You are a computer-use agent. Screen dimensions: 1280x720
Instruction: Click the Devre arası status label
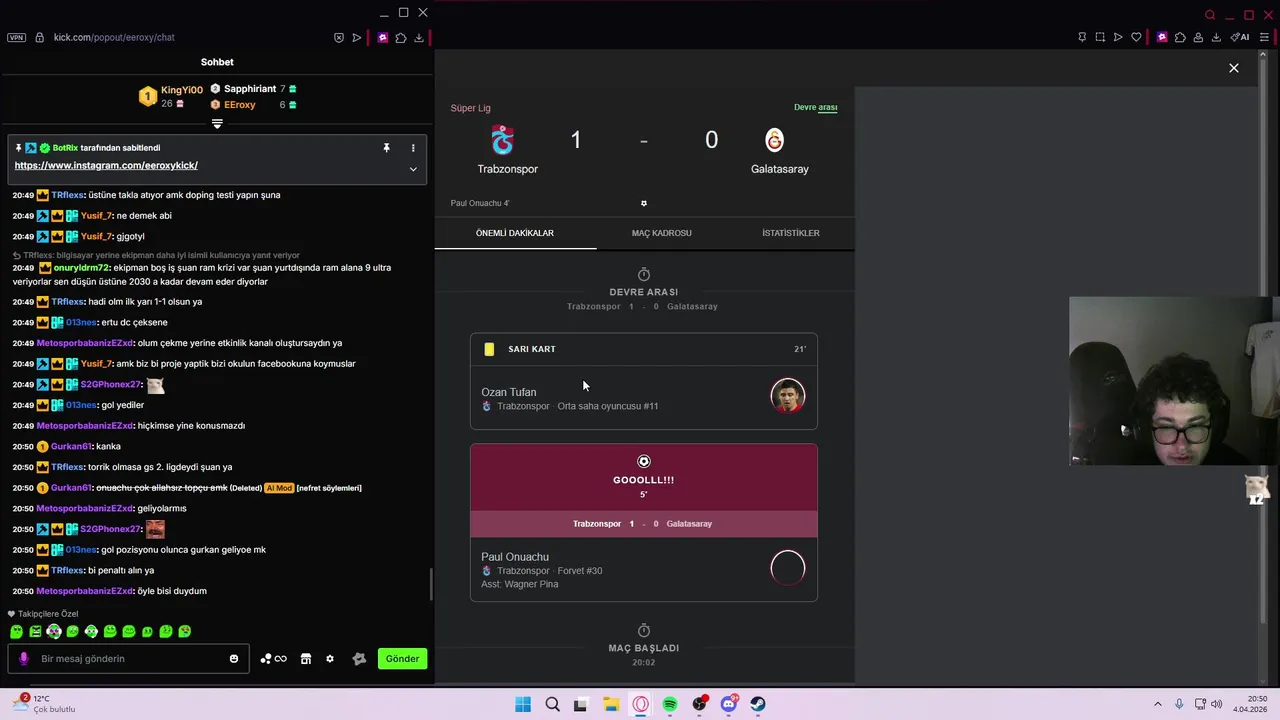click(816, 108)
